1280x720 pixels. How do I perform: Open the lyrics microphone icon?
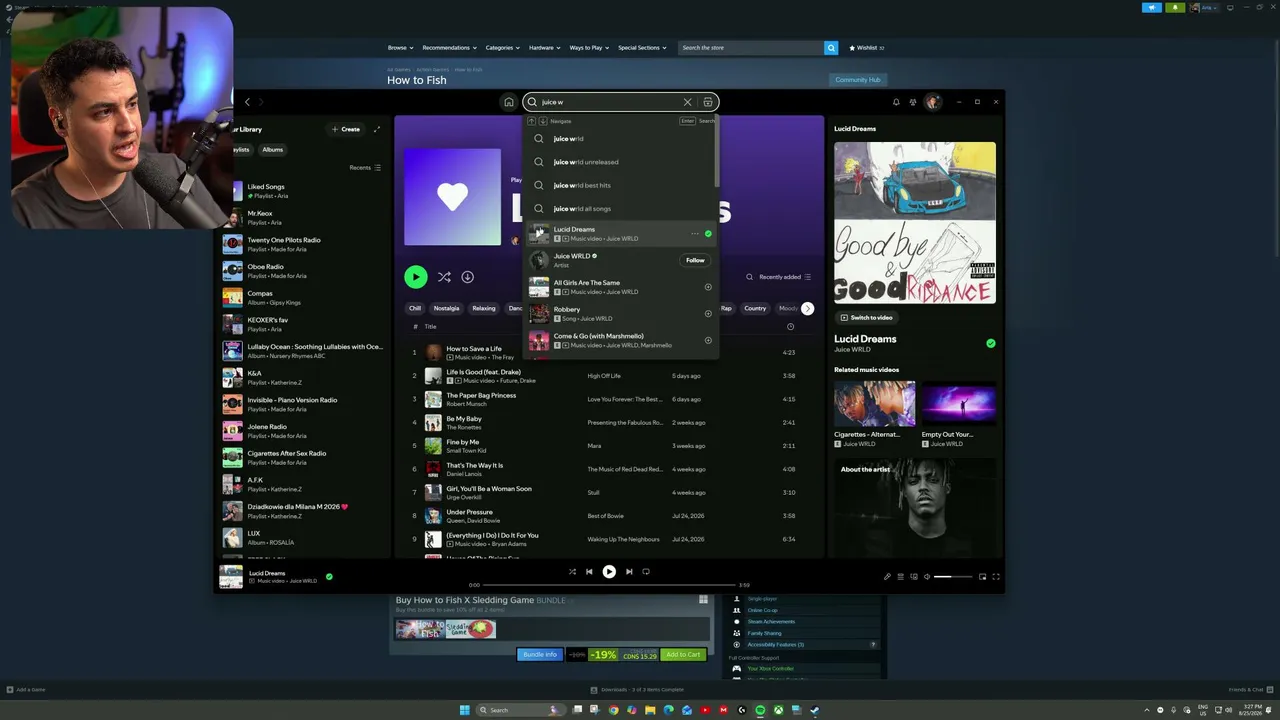(x=887, y=577)
